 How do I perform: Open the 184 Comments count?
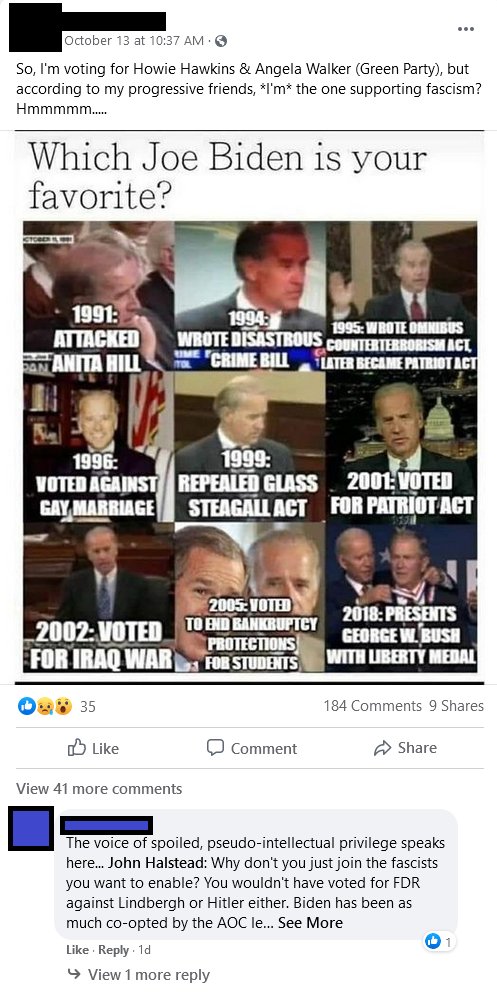point(372,705)
